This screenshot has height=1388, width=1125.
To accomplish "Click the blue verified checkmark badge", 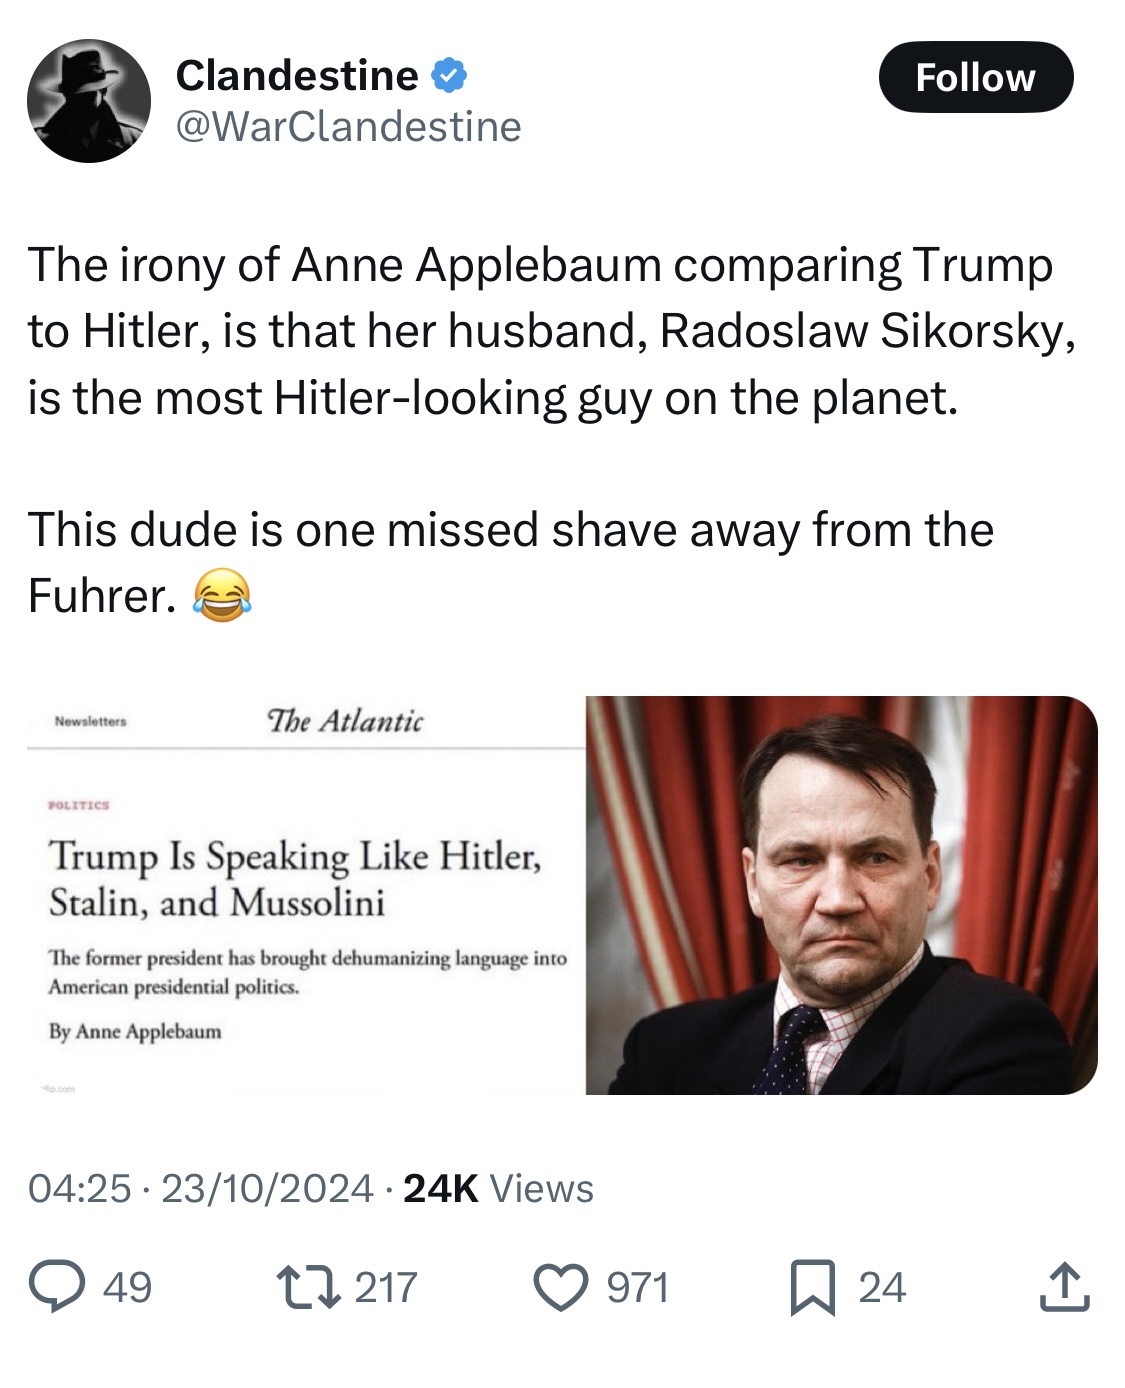I will (x=450, y=75).
